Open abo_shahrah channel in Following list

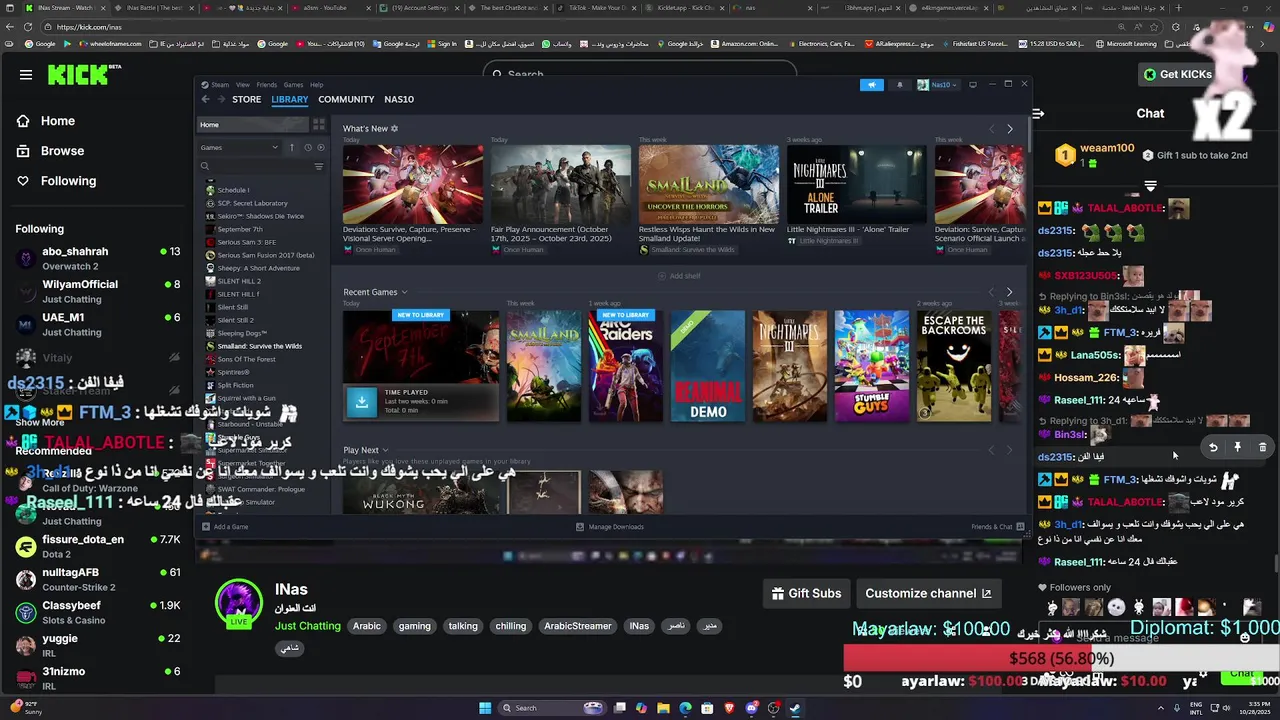[98, 258]
